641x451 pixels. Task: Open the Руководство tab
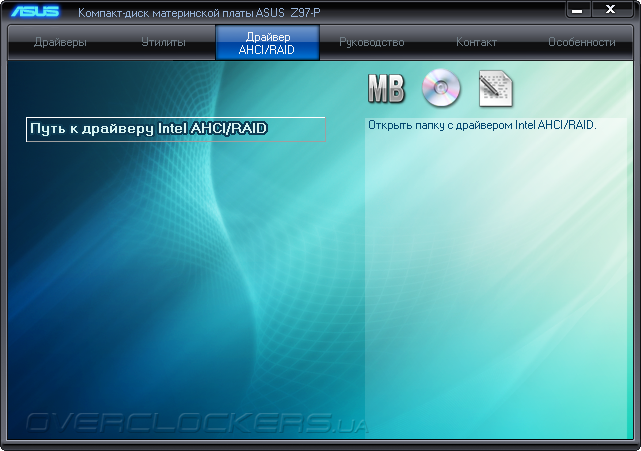point(372,42)
